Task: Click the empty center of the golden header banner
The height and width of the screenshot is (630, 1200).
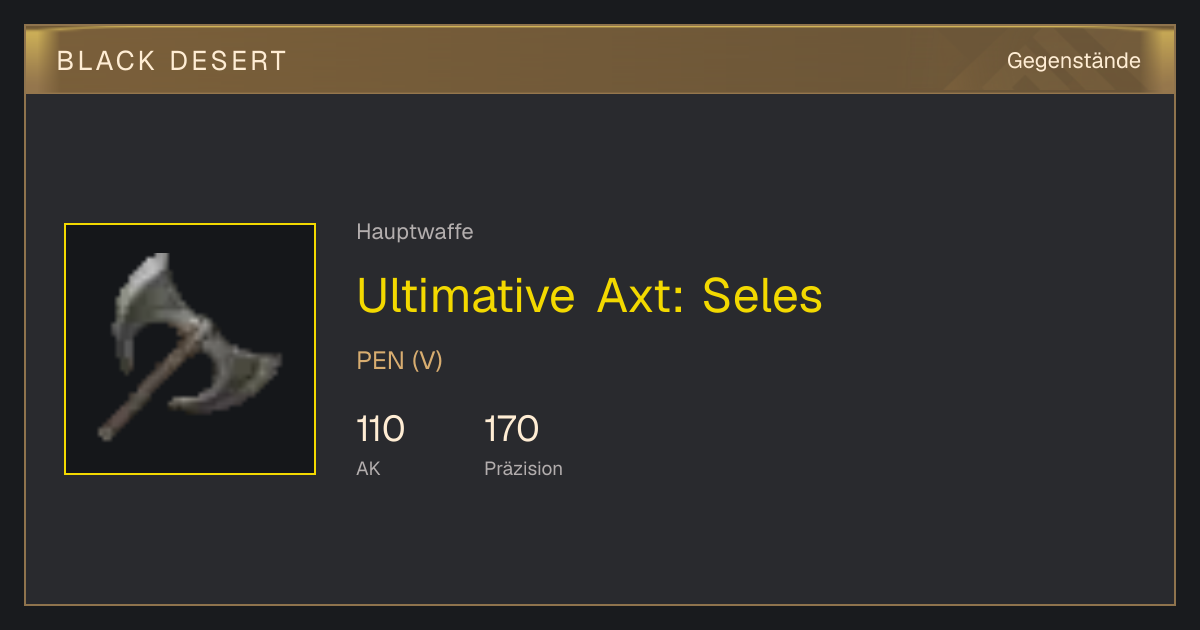Action: click(640, 61)
